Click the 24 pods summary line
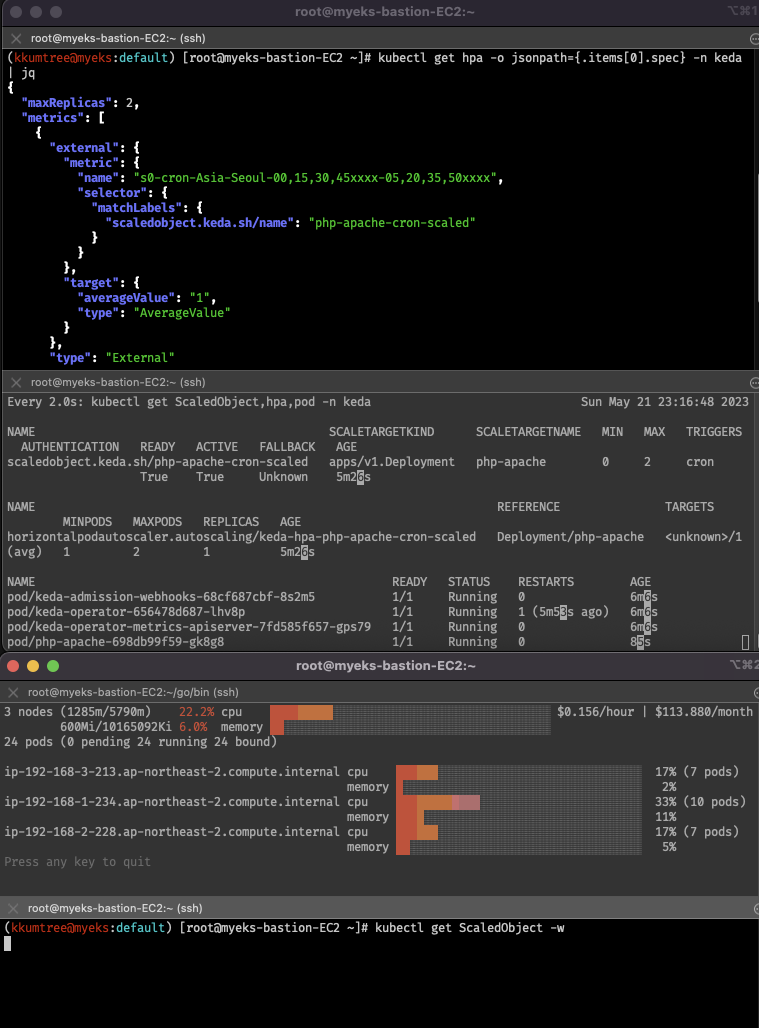 point(141,742)
